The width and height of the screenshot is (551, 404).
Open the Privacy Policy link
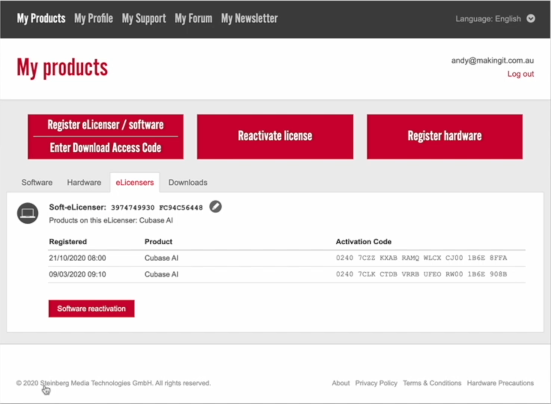pos(376,383)
